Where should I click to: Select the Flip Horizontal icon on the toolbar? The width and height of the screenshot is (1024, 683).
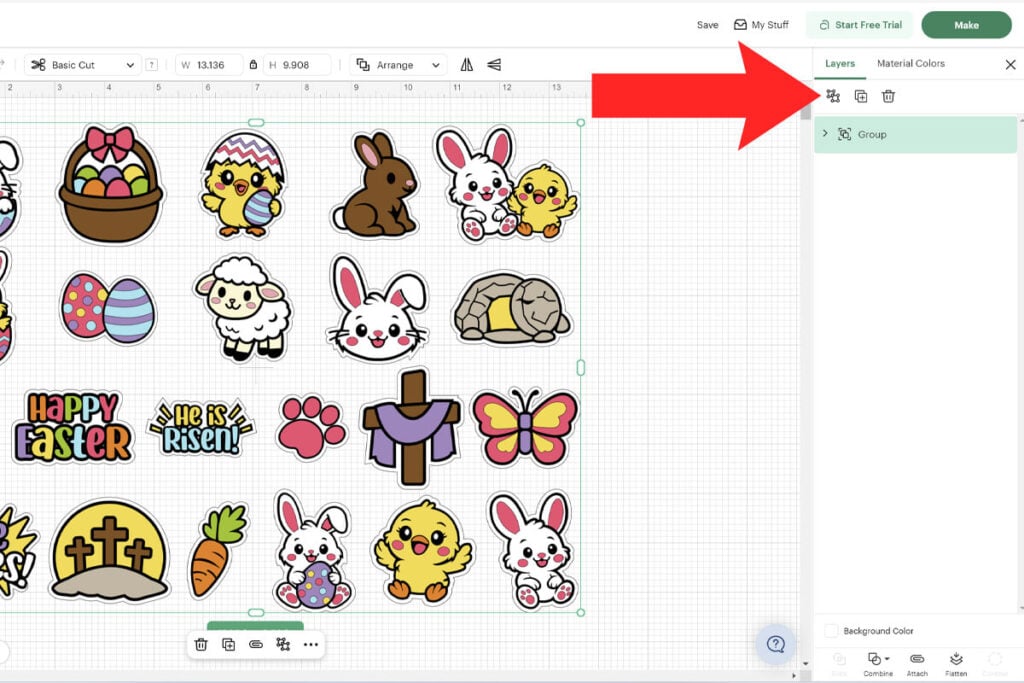pyautogui.click(x=467, y=64)
